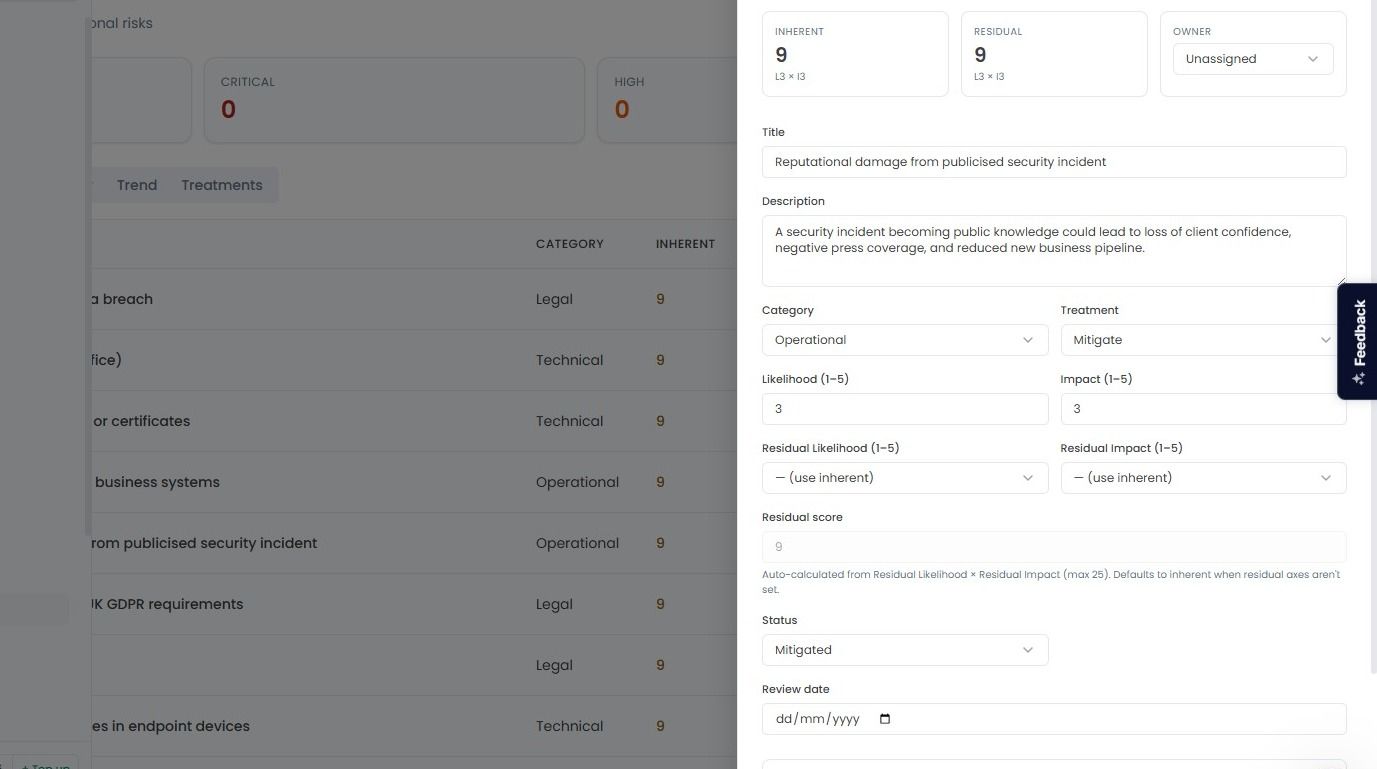Open the Treatment dropdown set to Mitigate
1377x769 pixels.
1203,340
